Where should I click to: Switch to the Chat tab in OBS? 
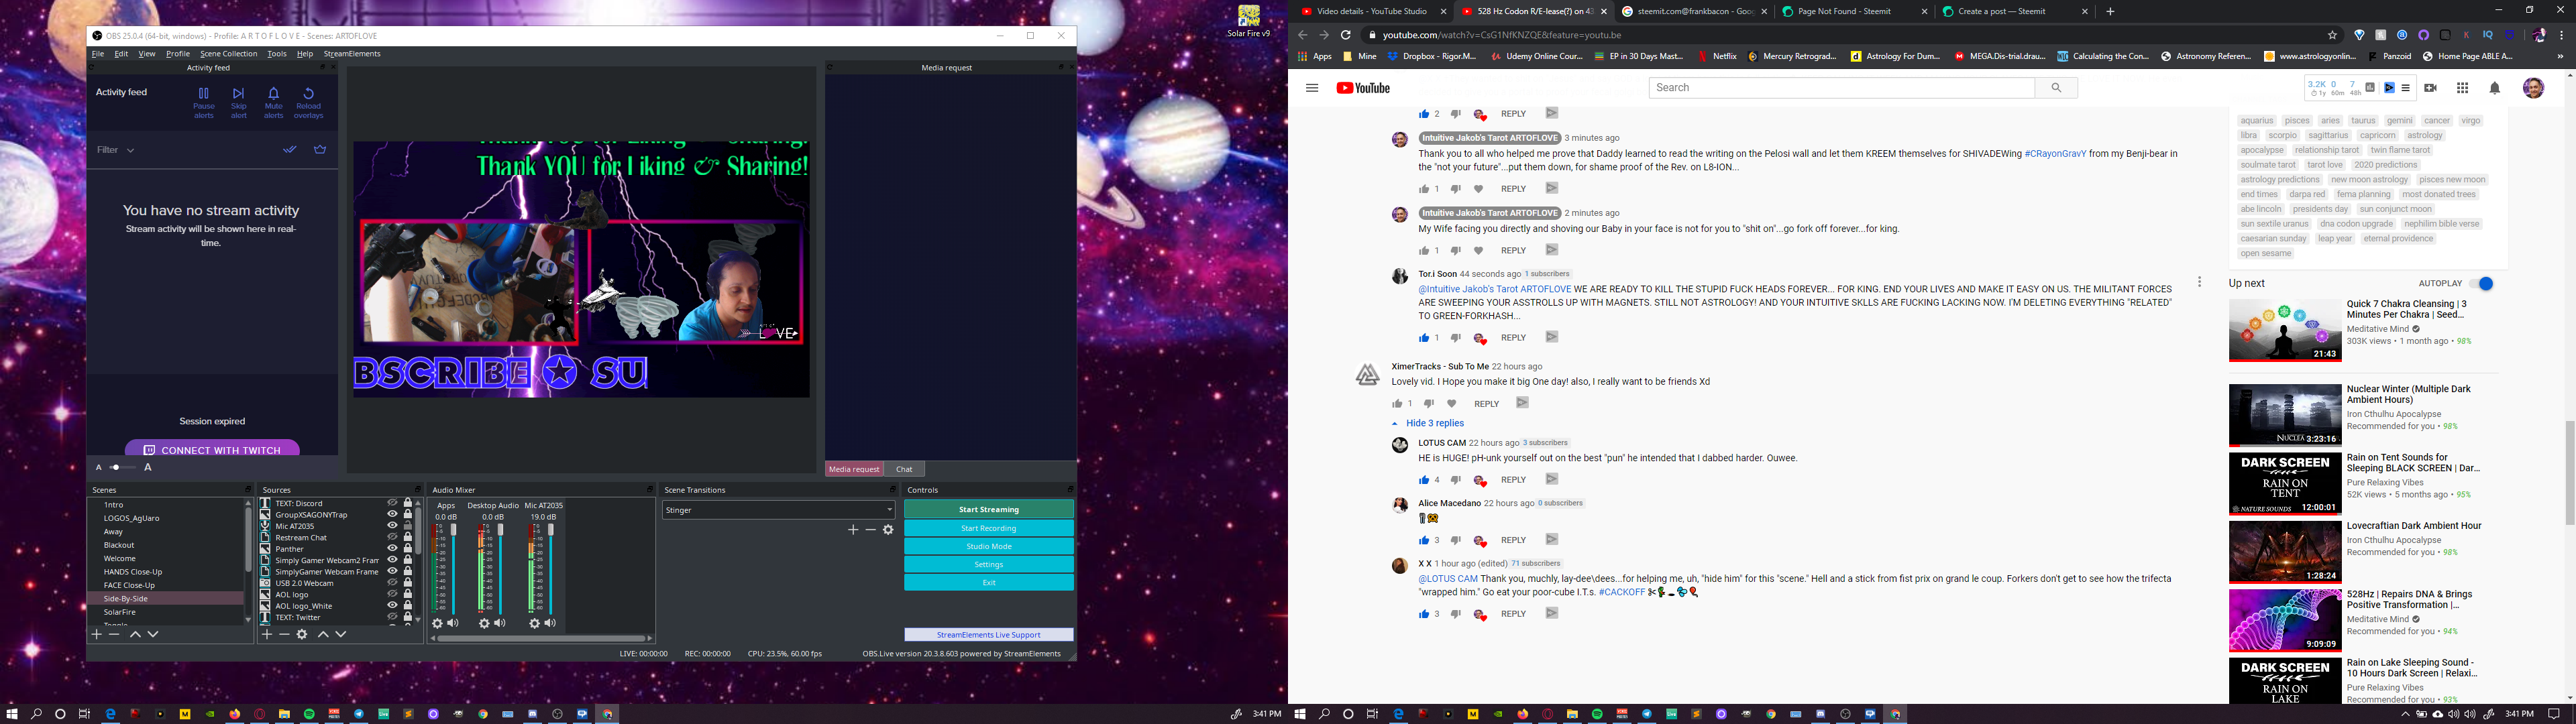pos(904,469)
